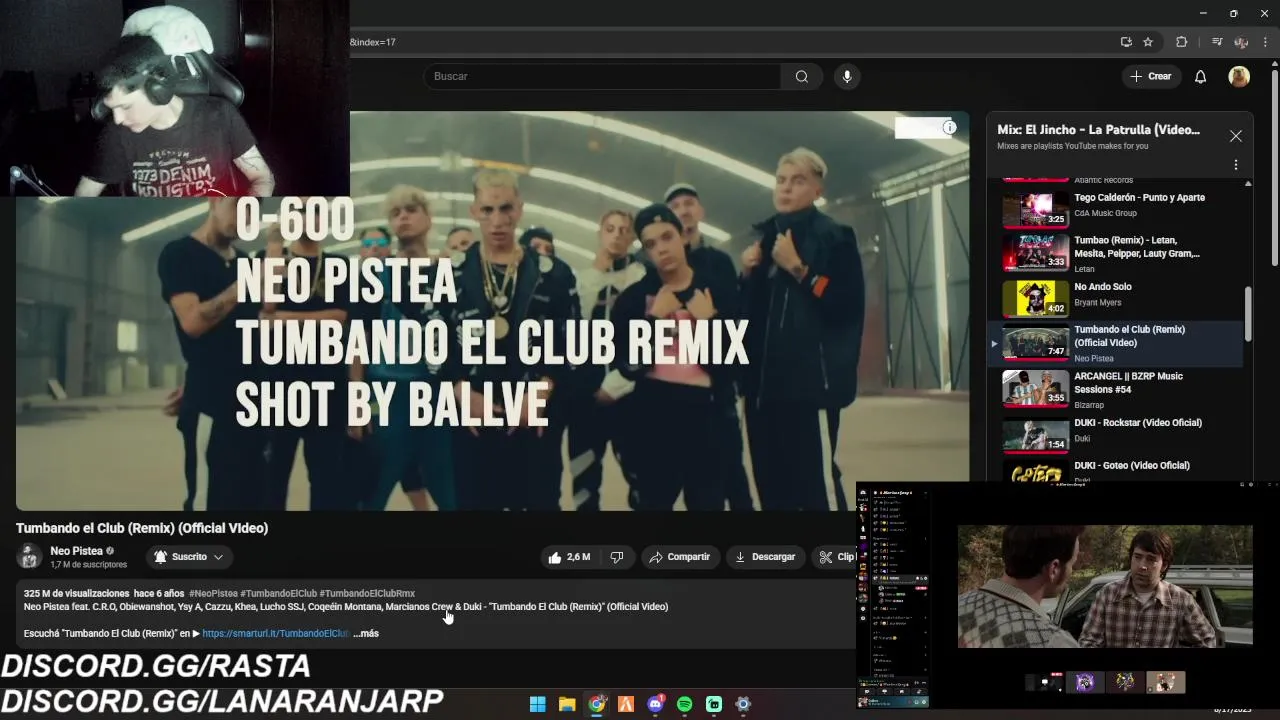Click Descargar download button

(765, 557)
